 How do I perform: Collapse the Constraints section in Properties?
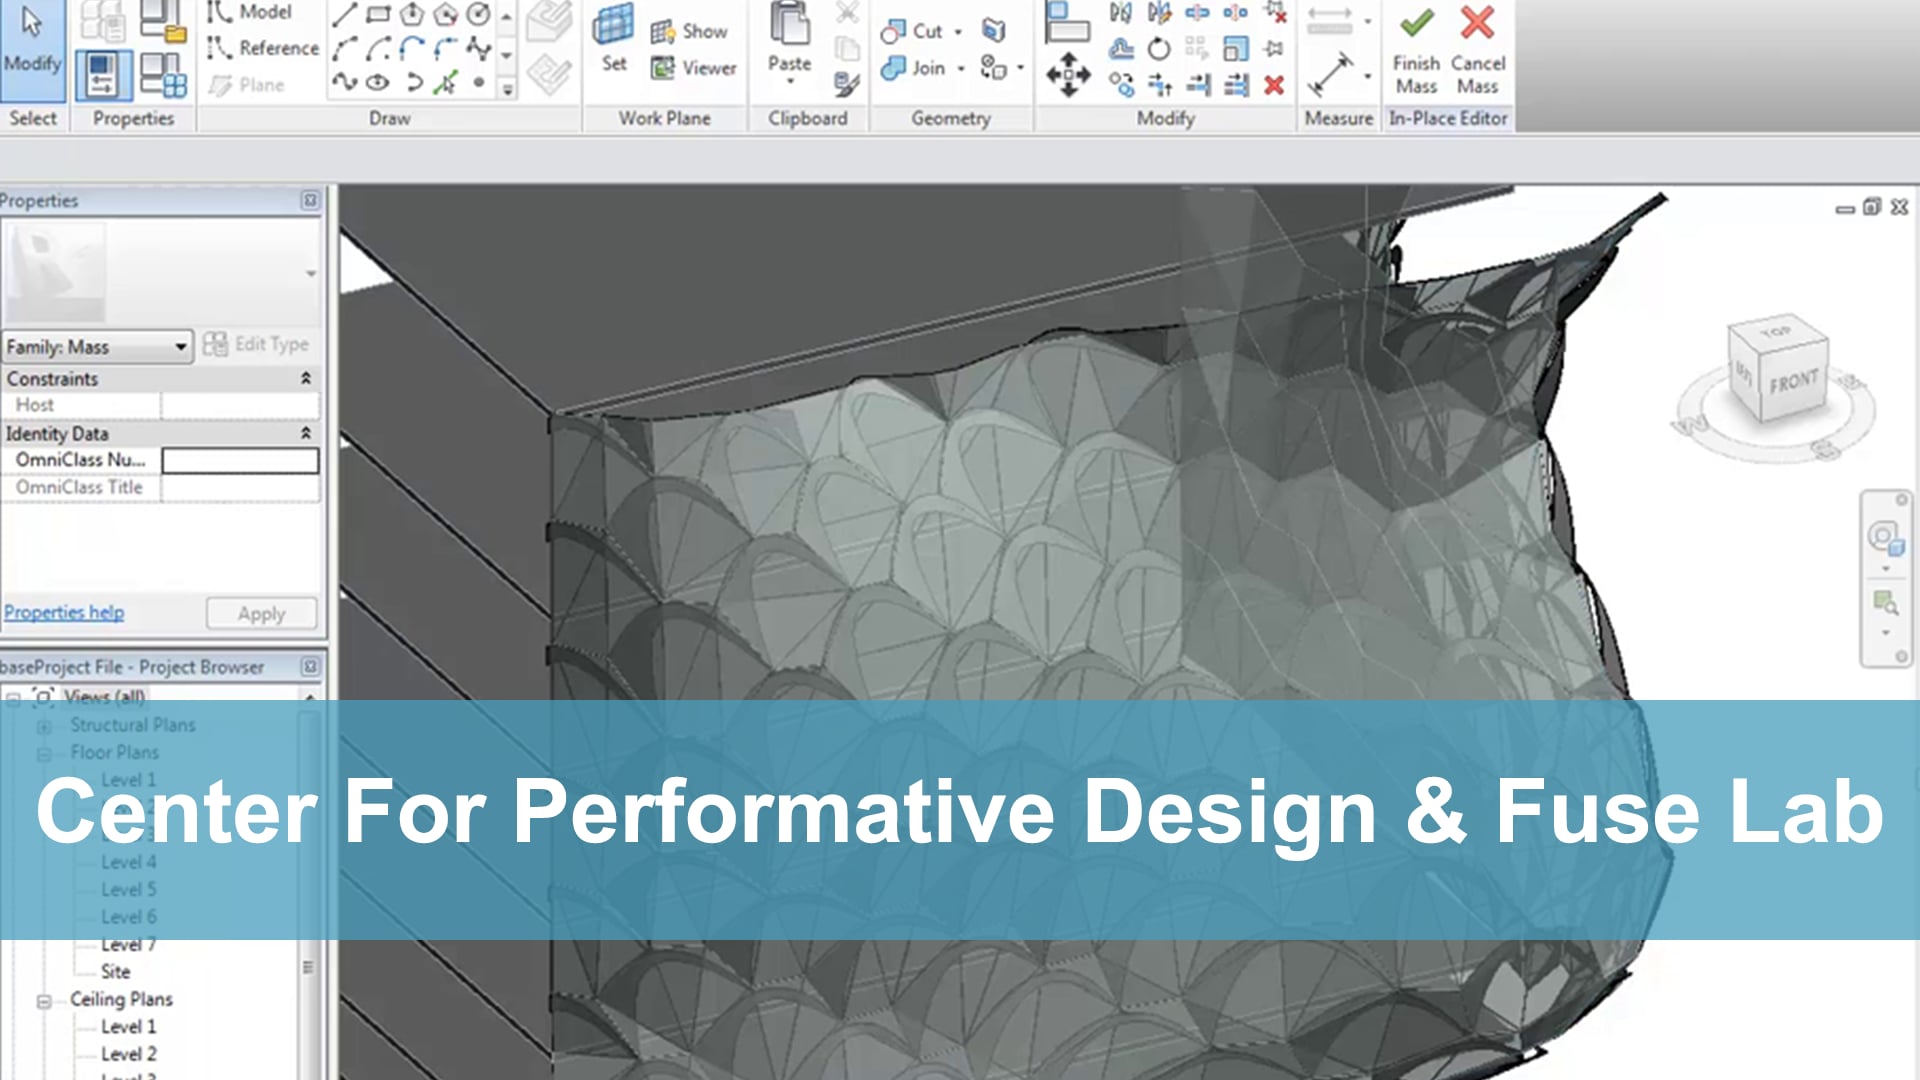[x=305, y=379]
